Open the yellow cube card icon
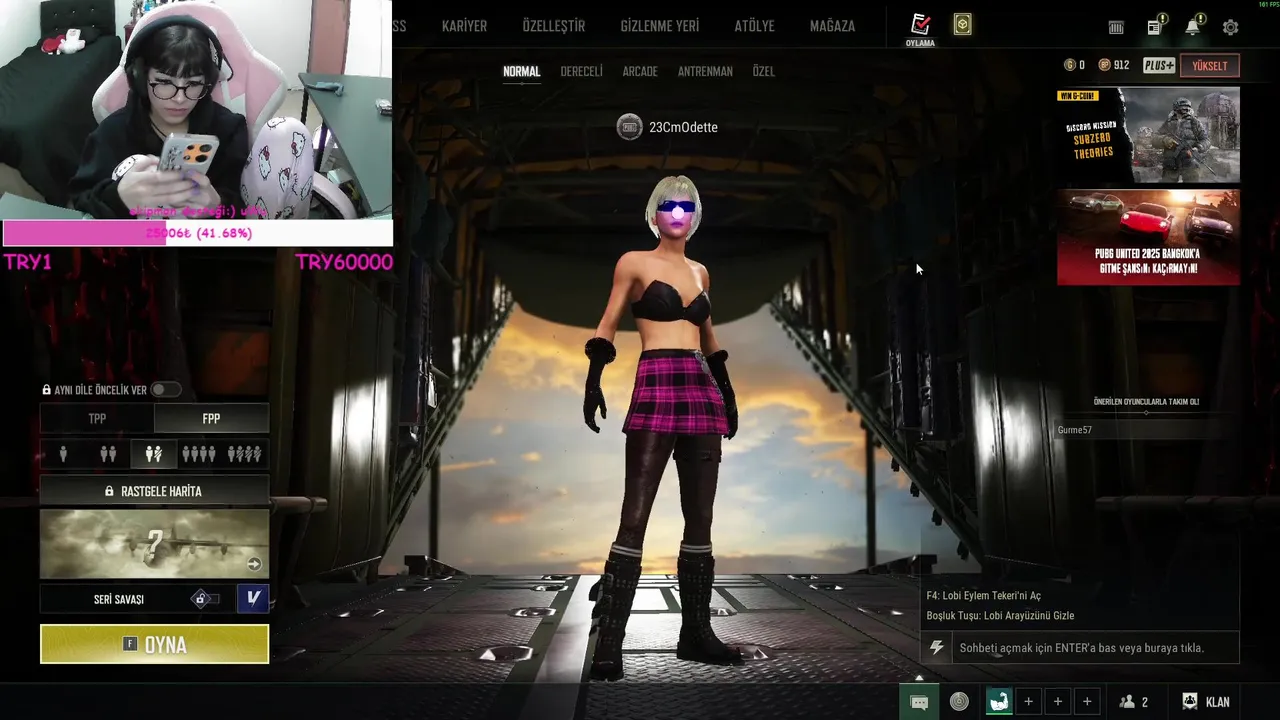 click(x=962, y=25)
